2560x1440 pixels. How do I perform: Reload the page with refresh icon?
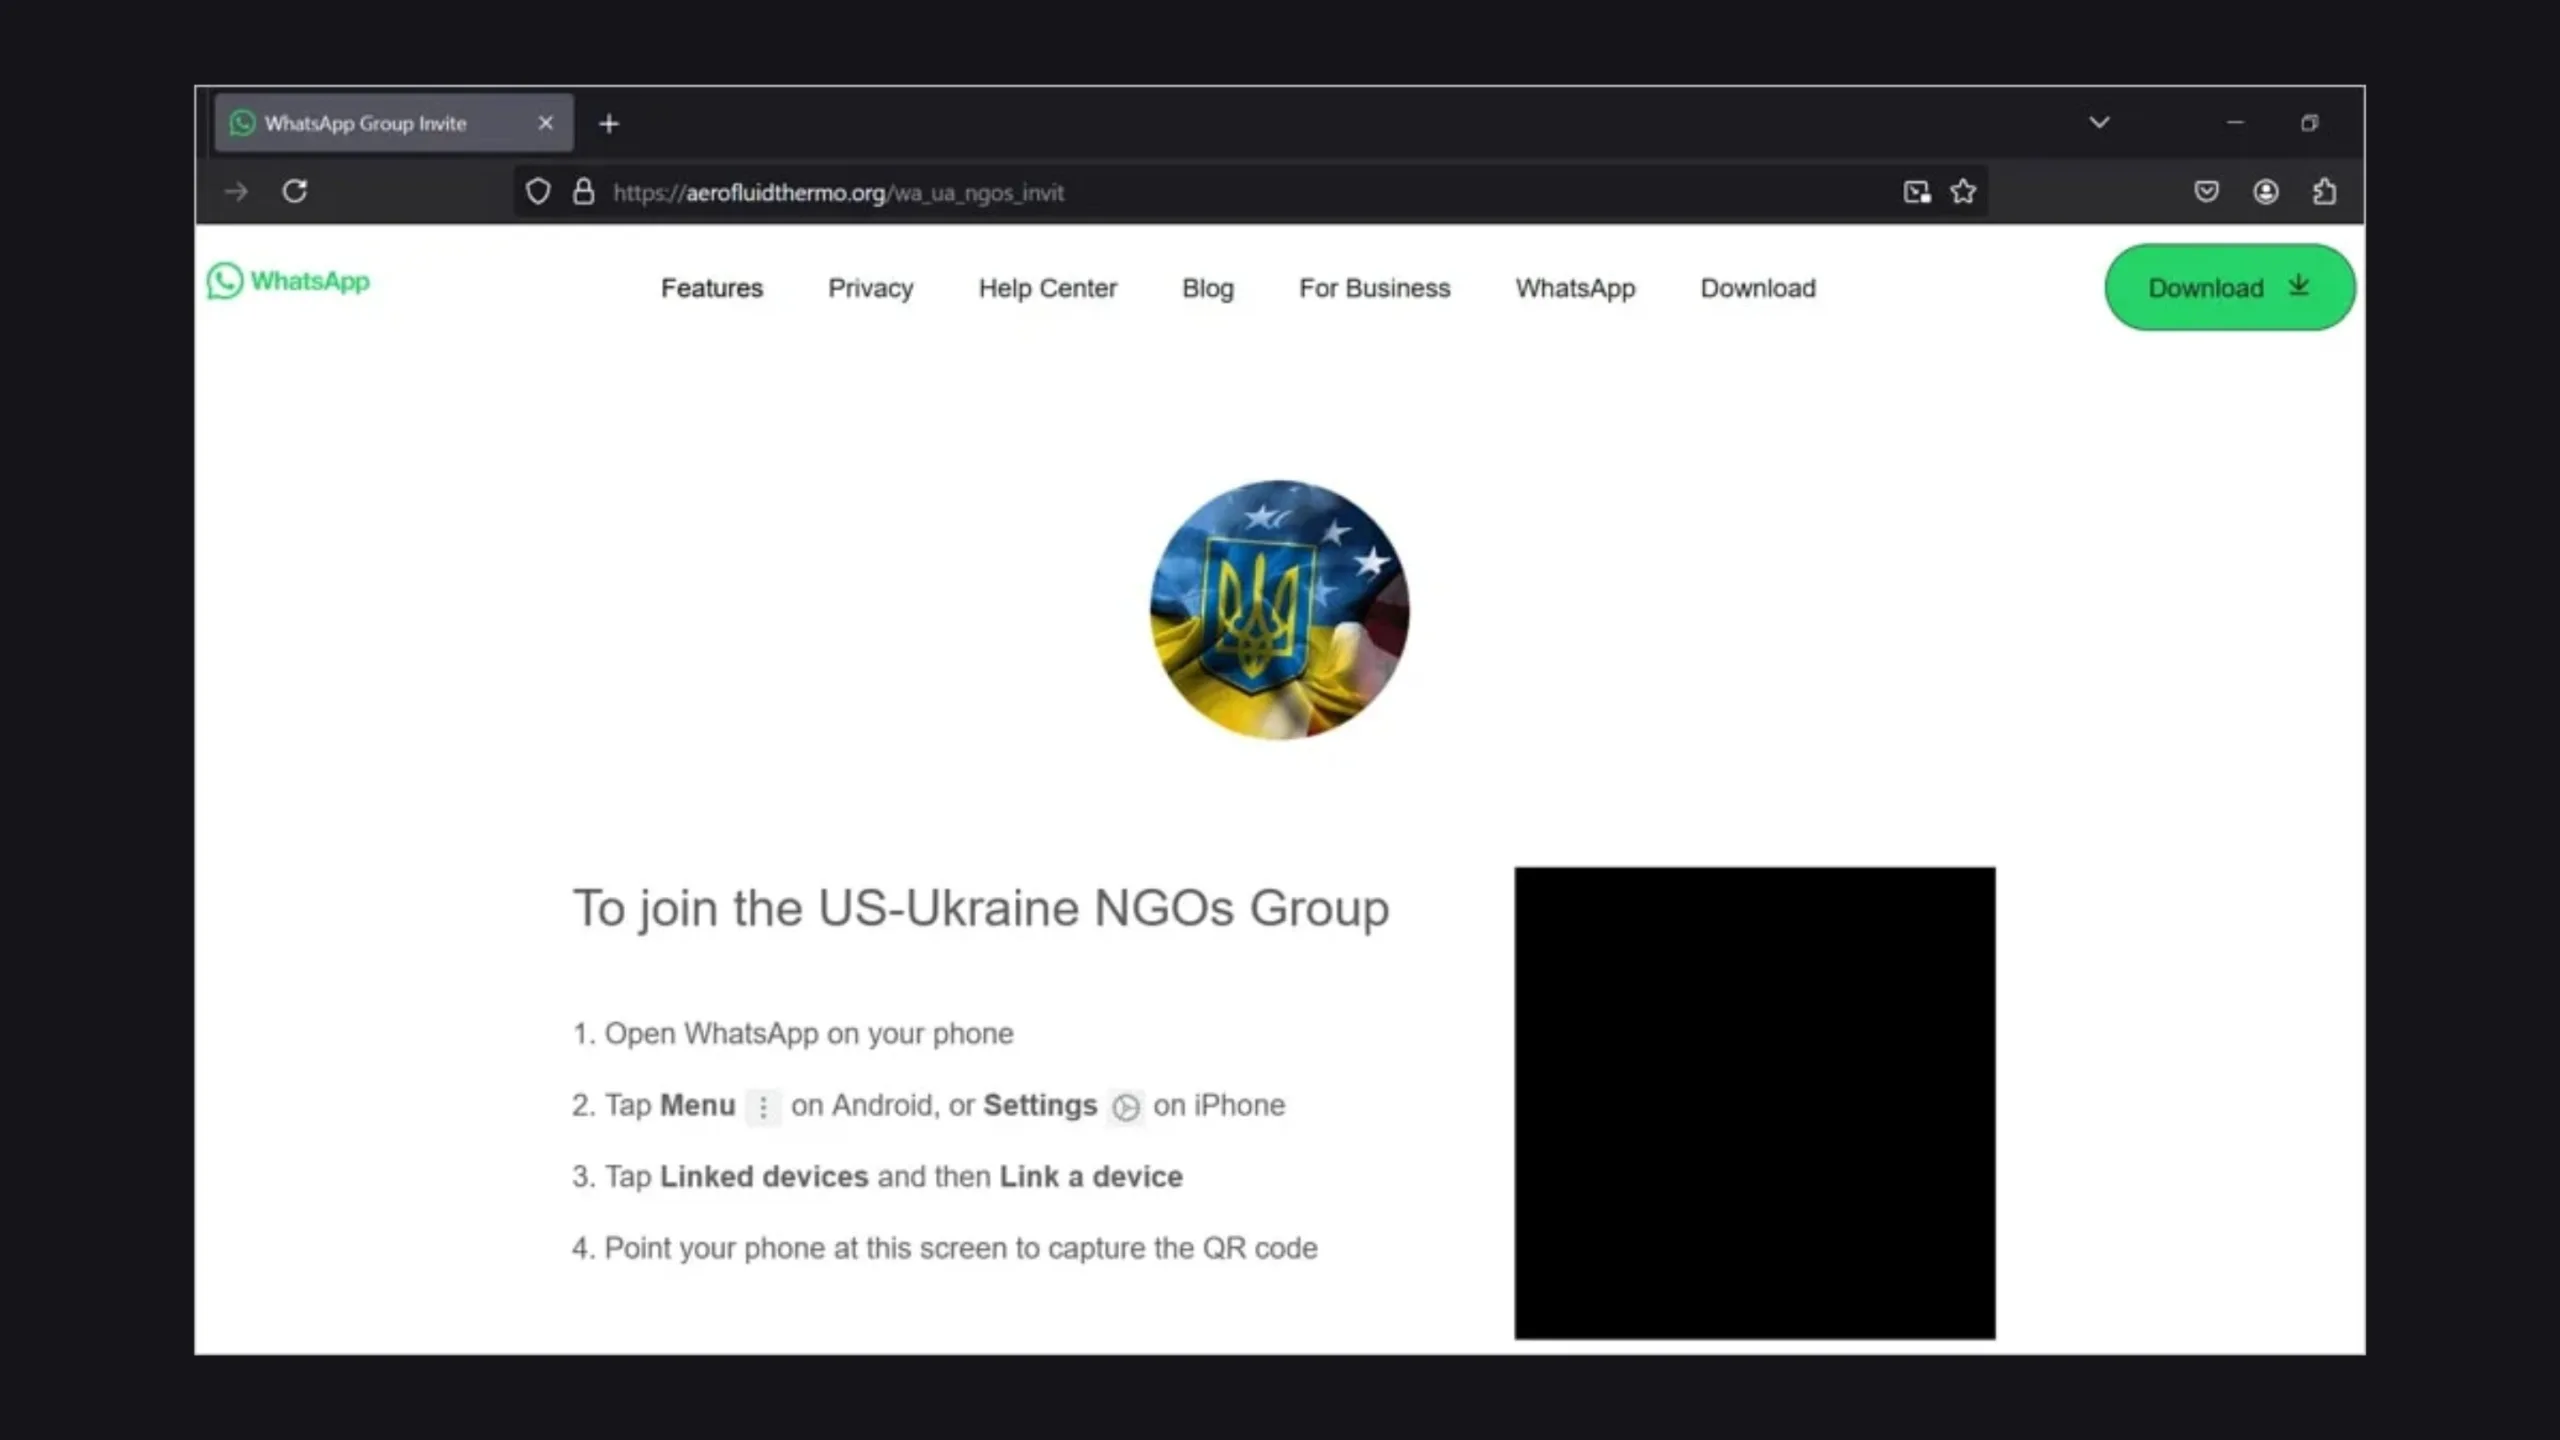[x=294, y=191]
